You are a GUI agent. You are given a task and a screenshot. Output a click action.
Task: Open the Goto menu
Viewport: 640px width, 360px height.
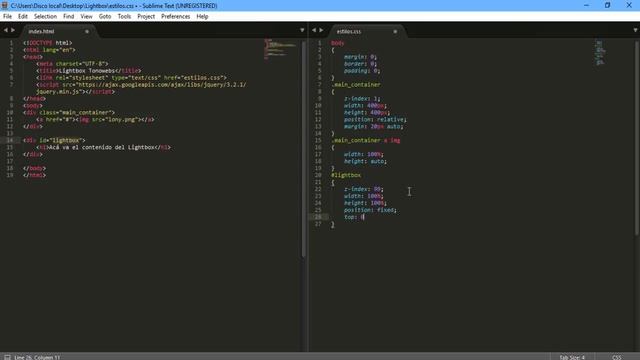tap(105, 16)
